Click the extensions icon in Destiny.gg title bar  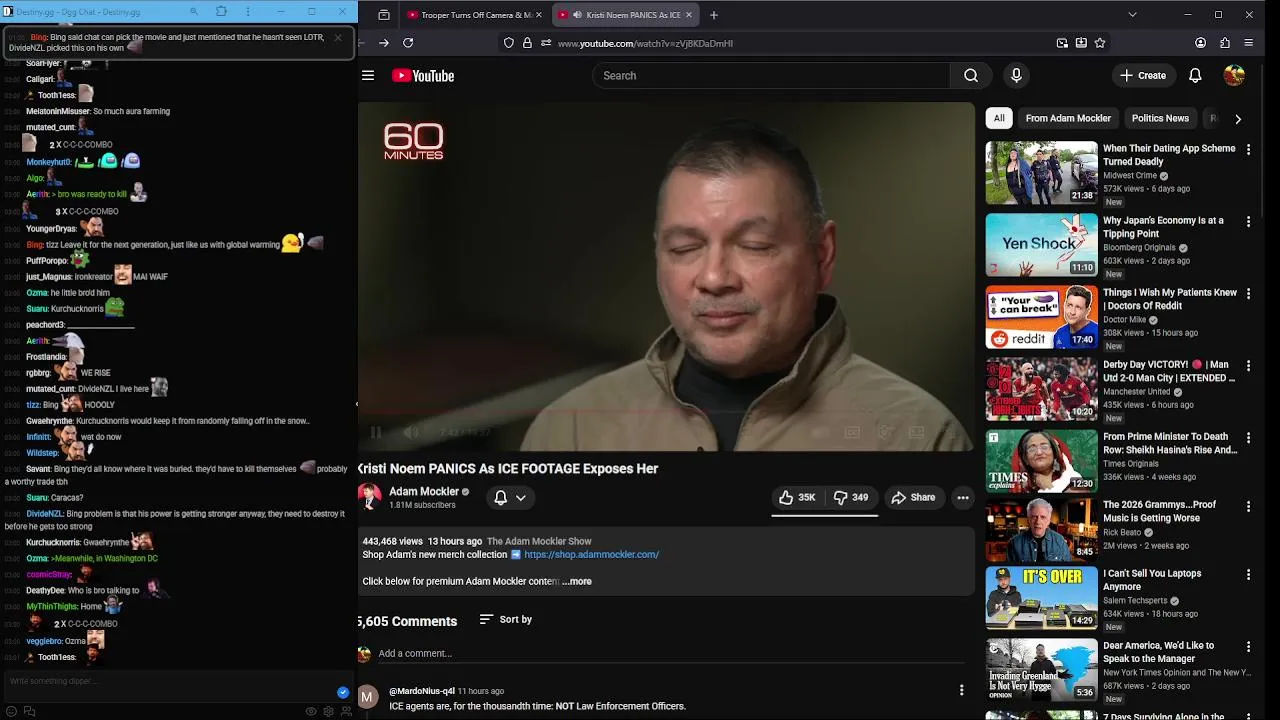tap(221, 12)
